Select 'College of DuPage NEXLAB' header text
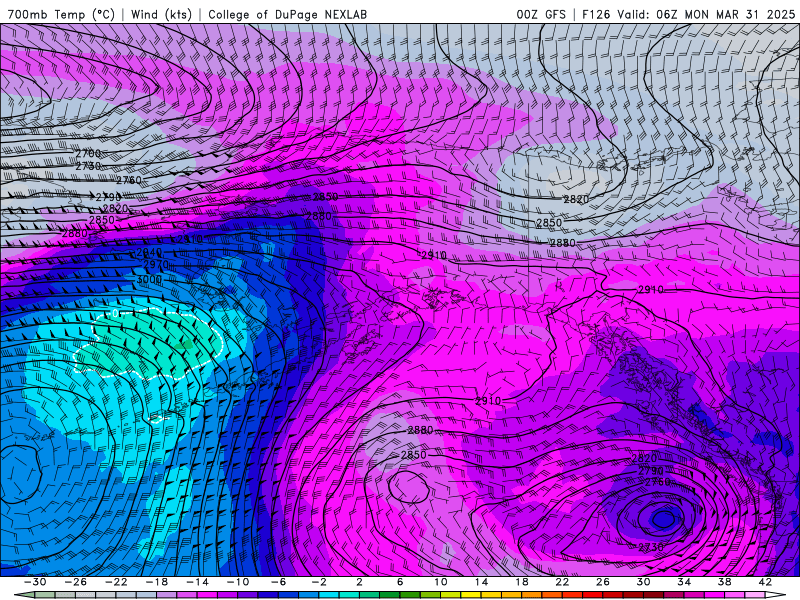Screen dimensions: 800x600 click(x=287, y=14)
